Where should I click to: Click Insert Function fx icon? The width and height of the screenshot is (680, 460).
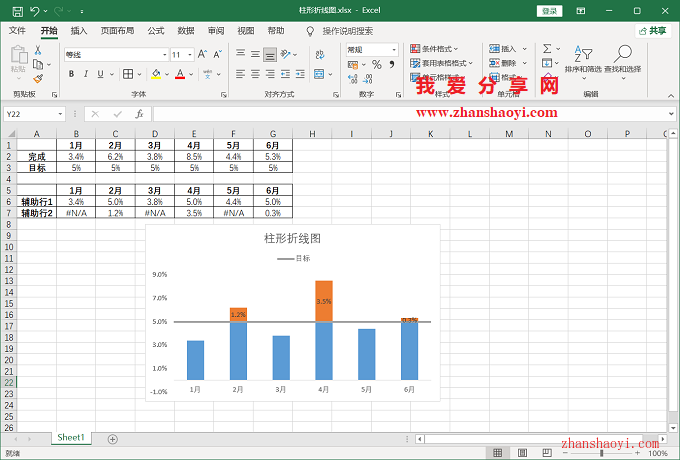(139, 114)
